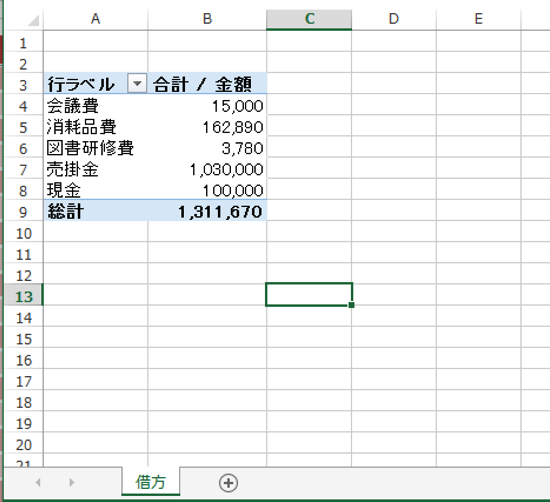The width and height of the screenshot is (550, 502).
Task: Select row 13 header
Action: coord(23,296)
